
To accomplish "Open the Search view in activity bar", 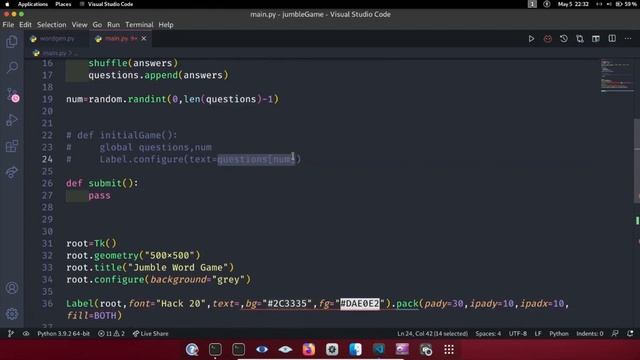I will [12, 67].
